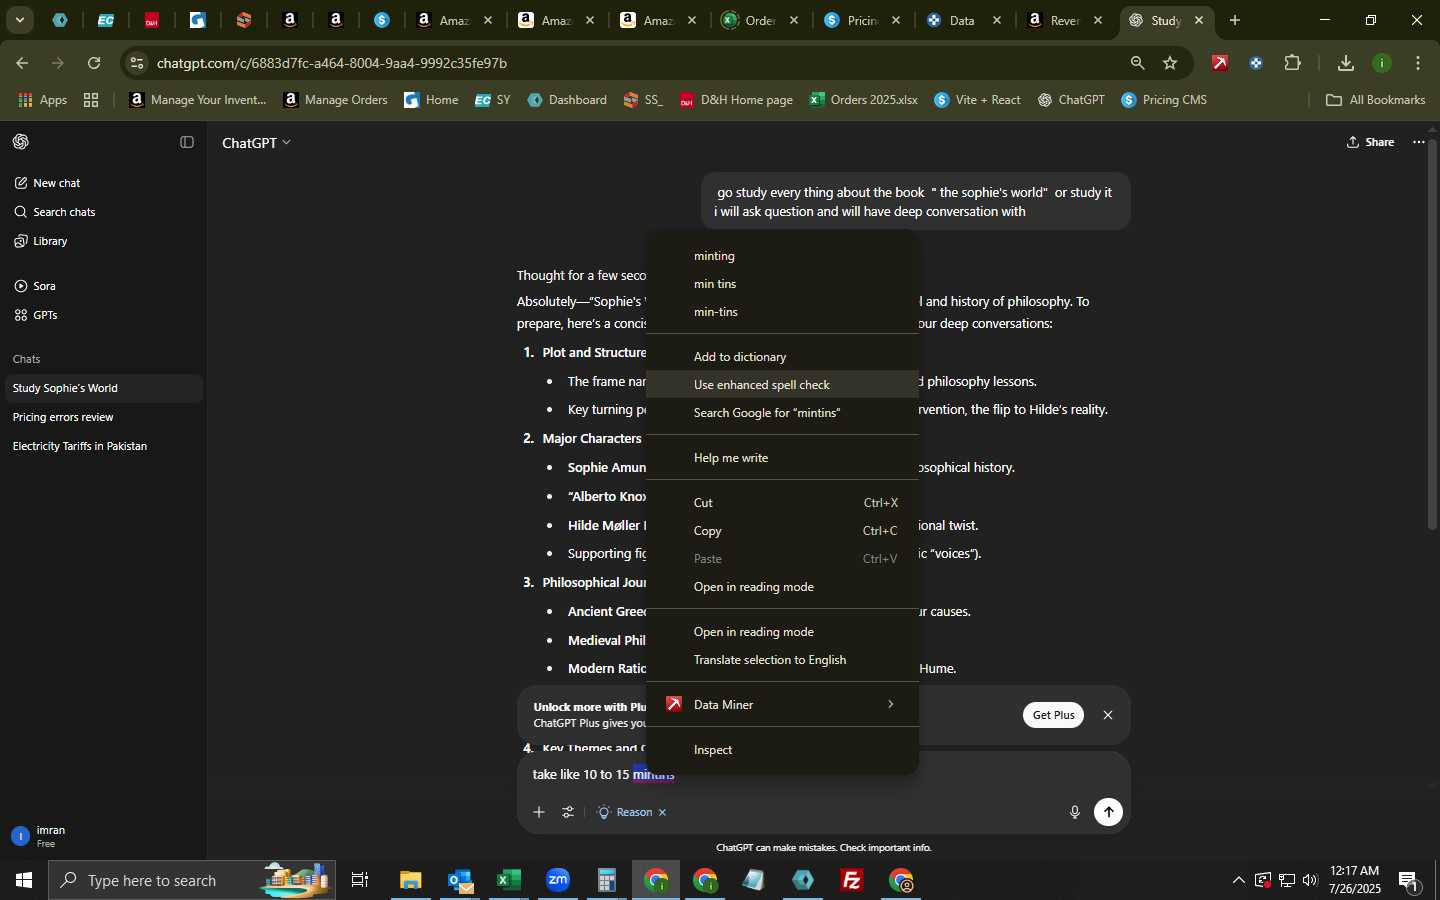Open Excel from the taskbar
The height and width of the screenshot is (900, 1440).
(509, 880)
